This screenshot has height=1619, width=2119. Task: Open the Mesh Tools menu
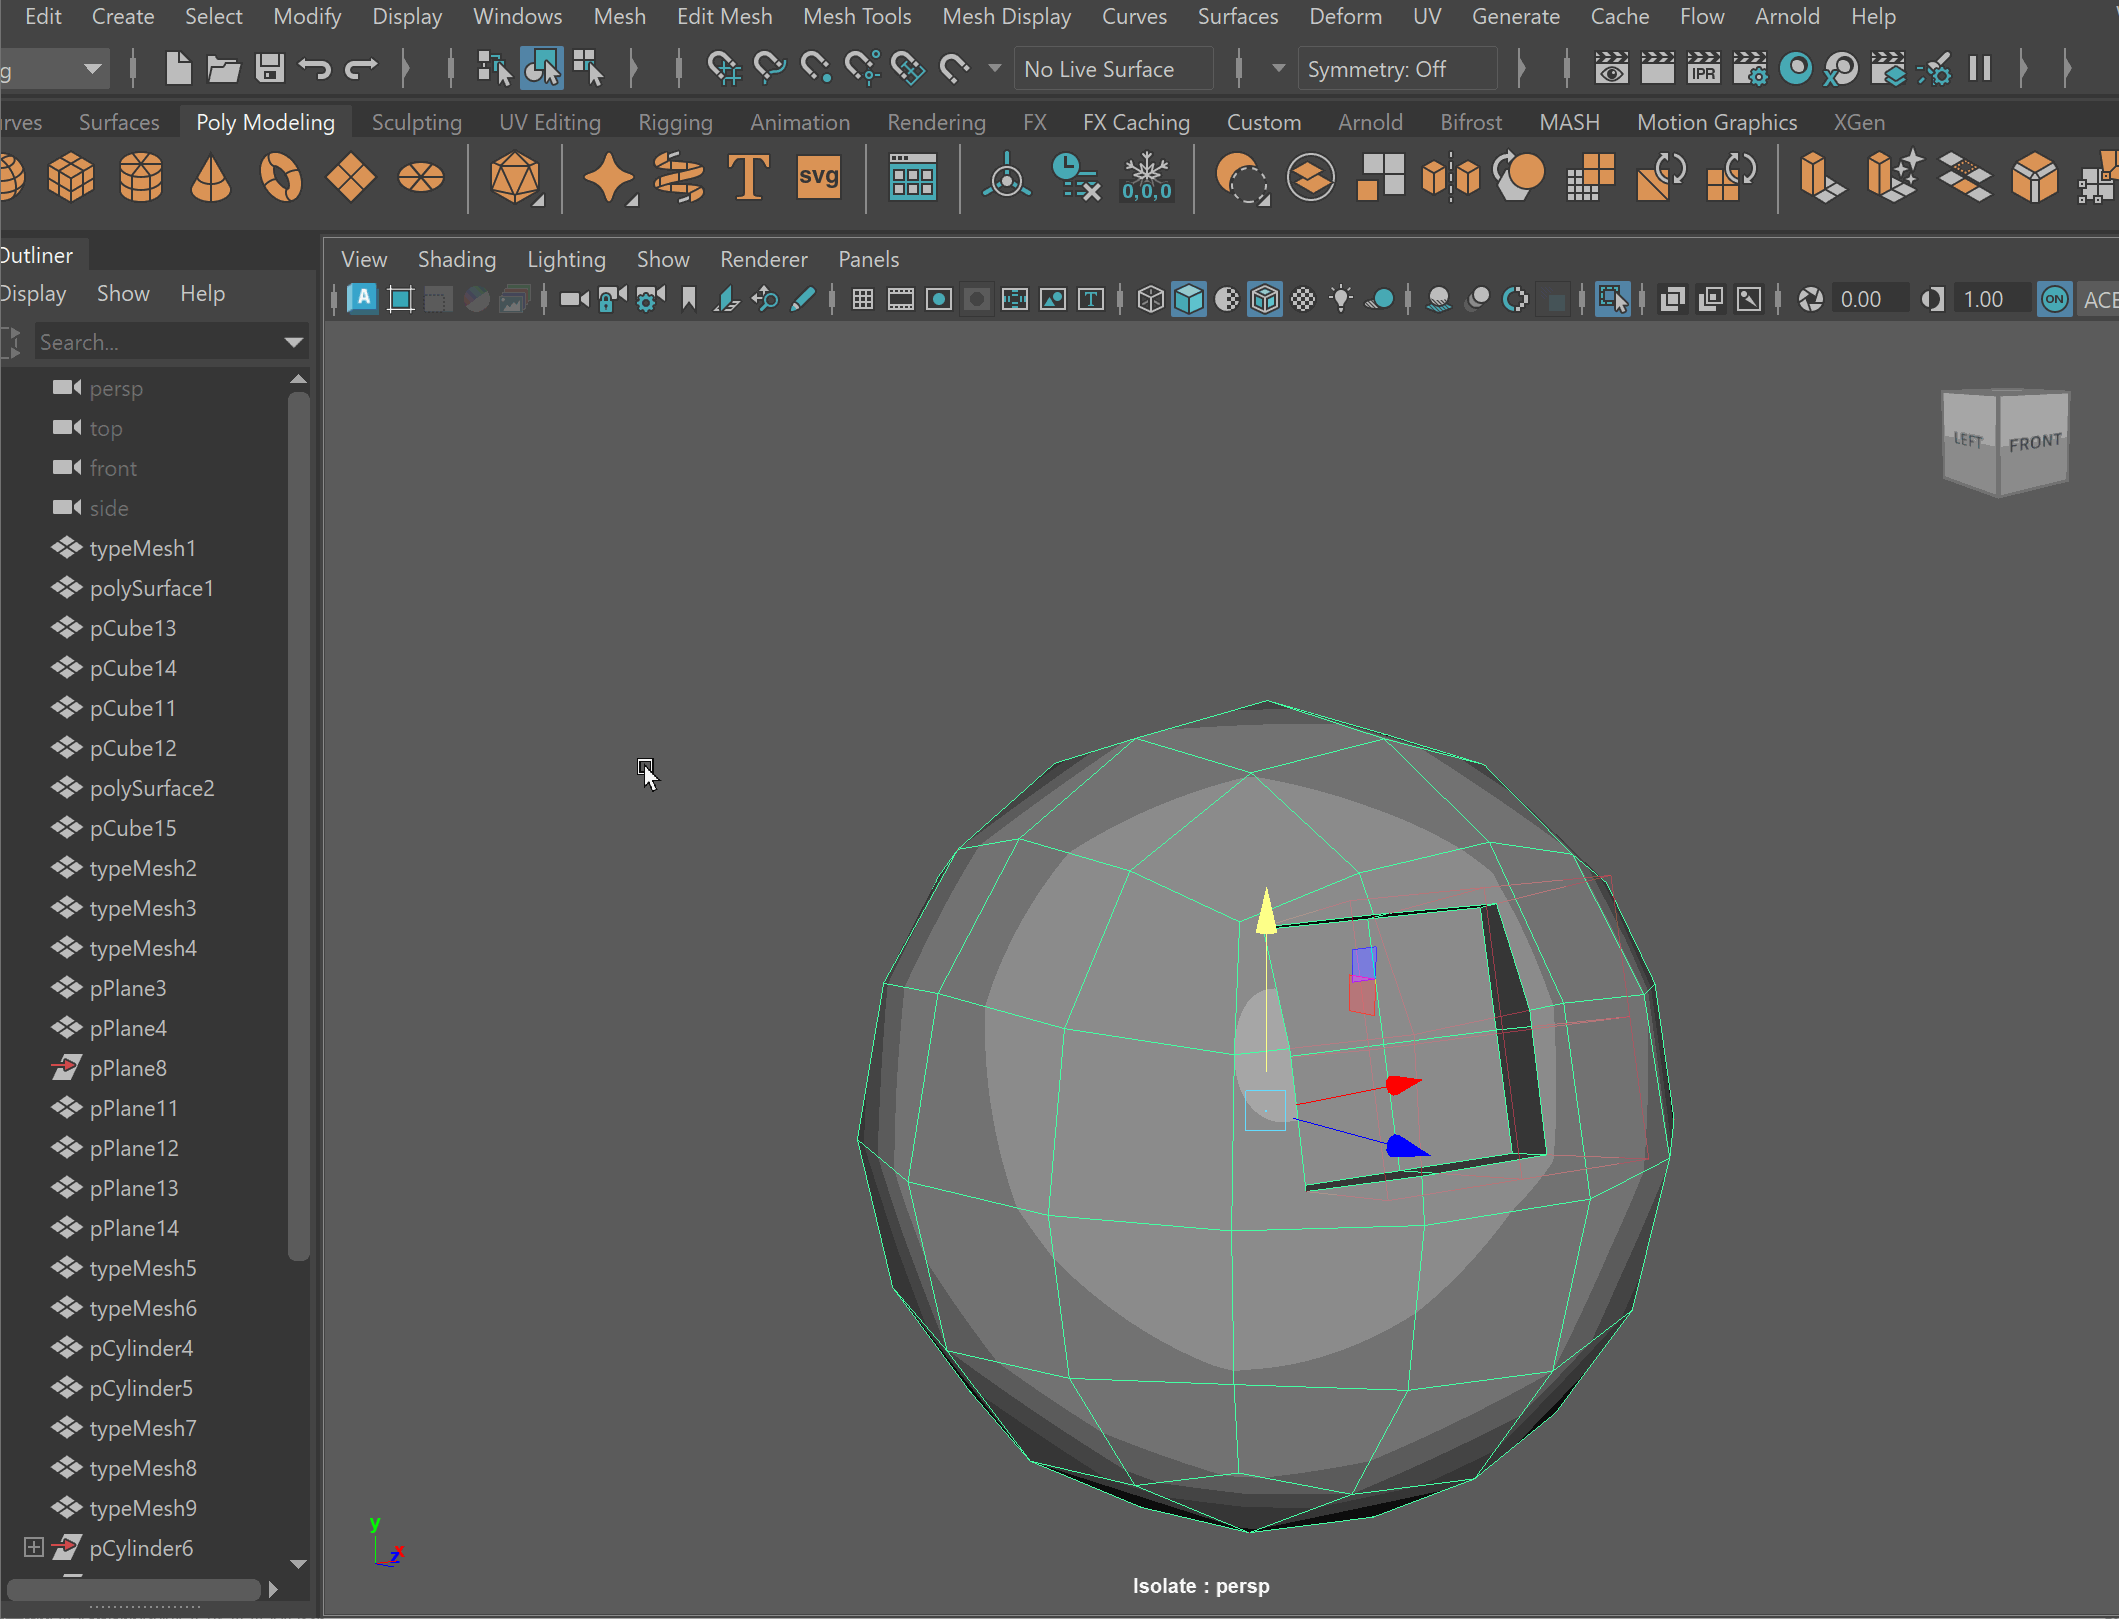pos(856,16)
